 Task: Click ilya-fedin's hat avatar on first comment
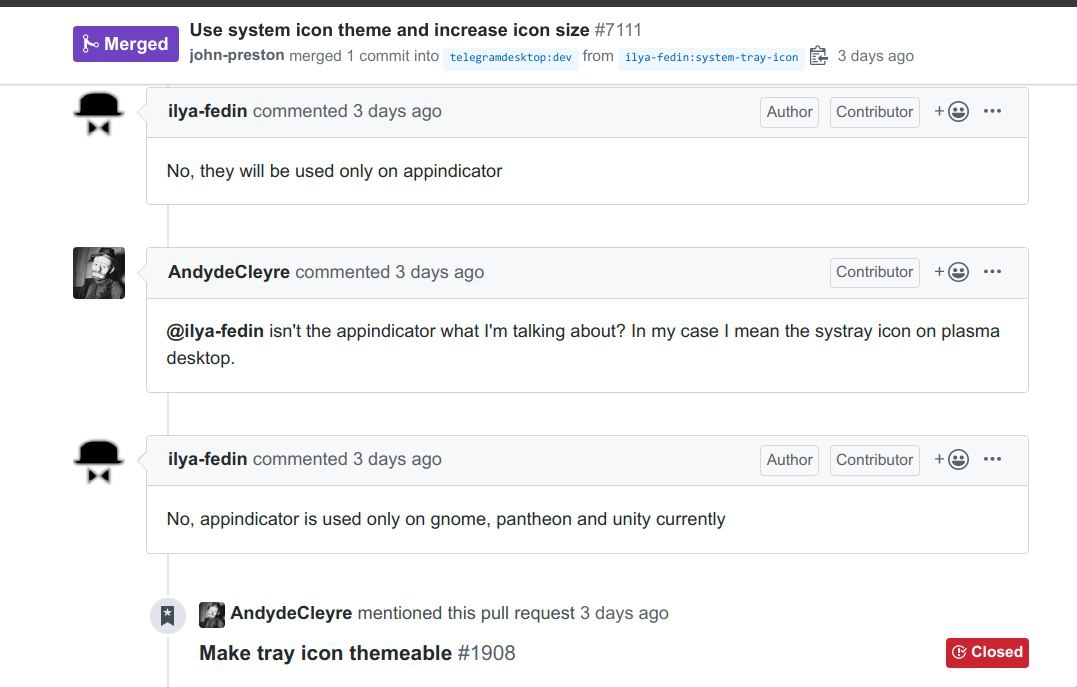[99, 113]
